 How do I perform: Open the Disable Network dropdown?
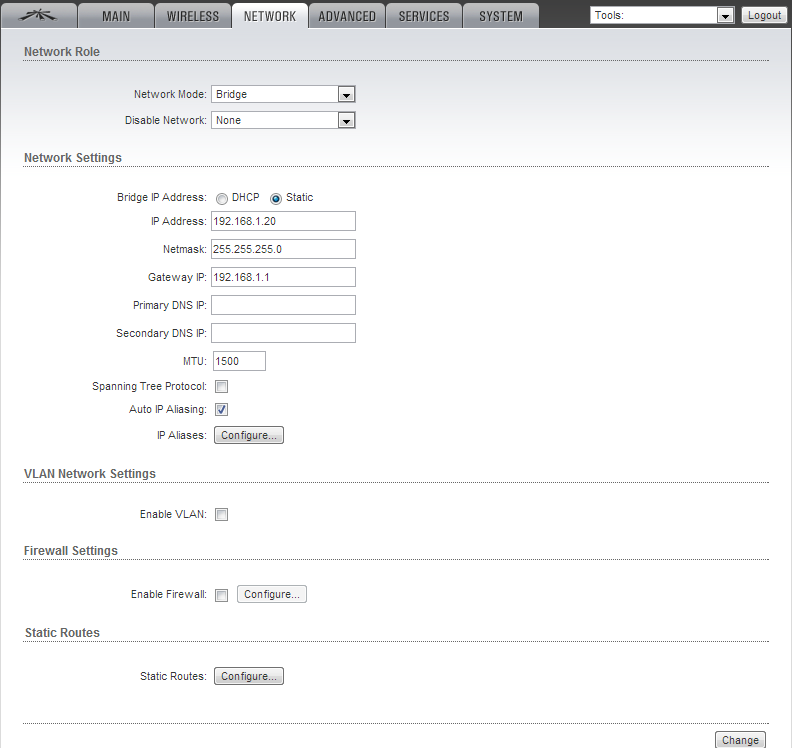click(283, 120)
